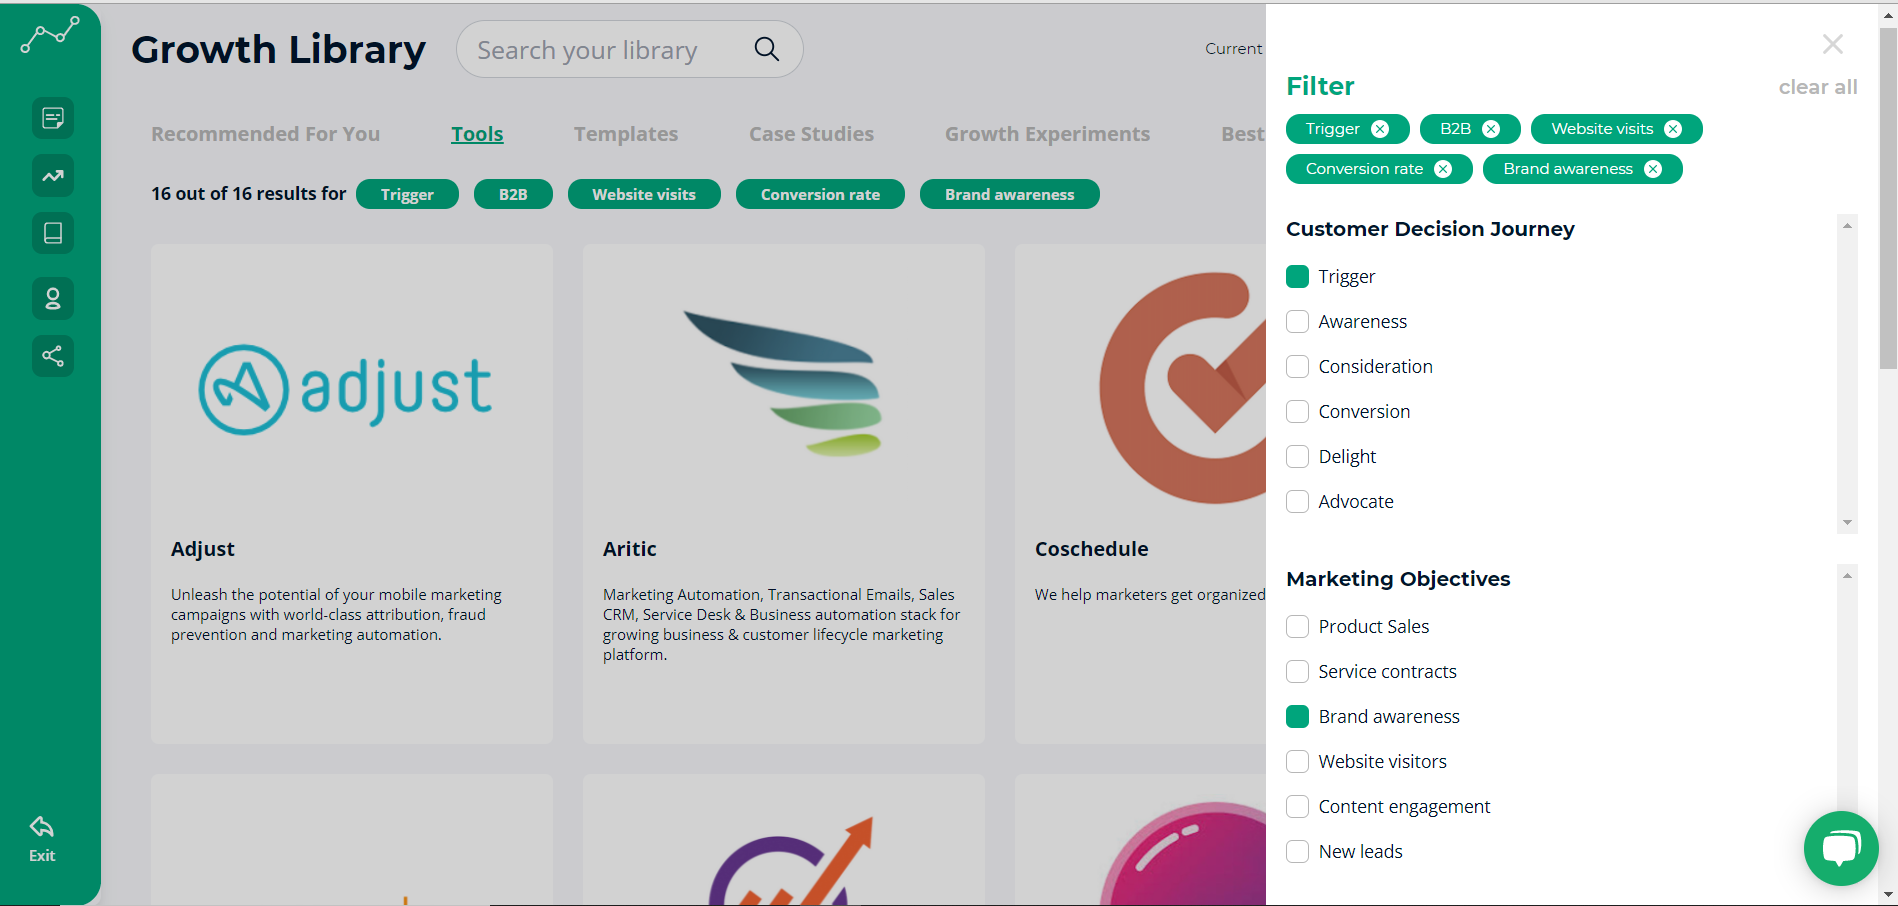Close the Filter panel
Viewport: 1898px width, 906px height.
tap(1833, 44)
